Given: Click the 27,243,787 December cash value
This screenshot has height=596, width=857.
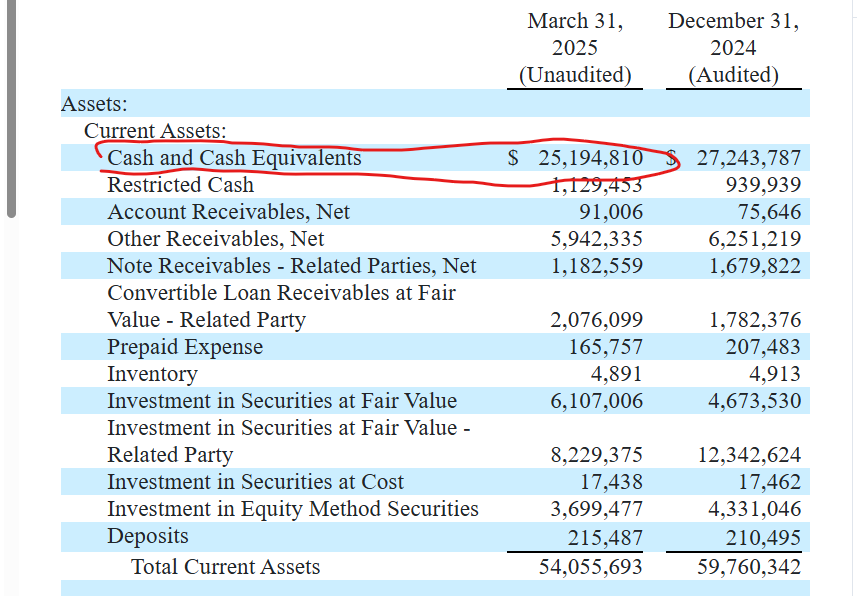Looking at the screenshot, I should (749, 158).
